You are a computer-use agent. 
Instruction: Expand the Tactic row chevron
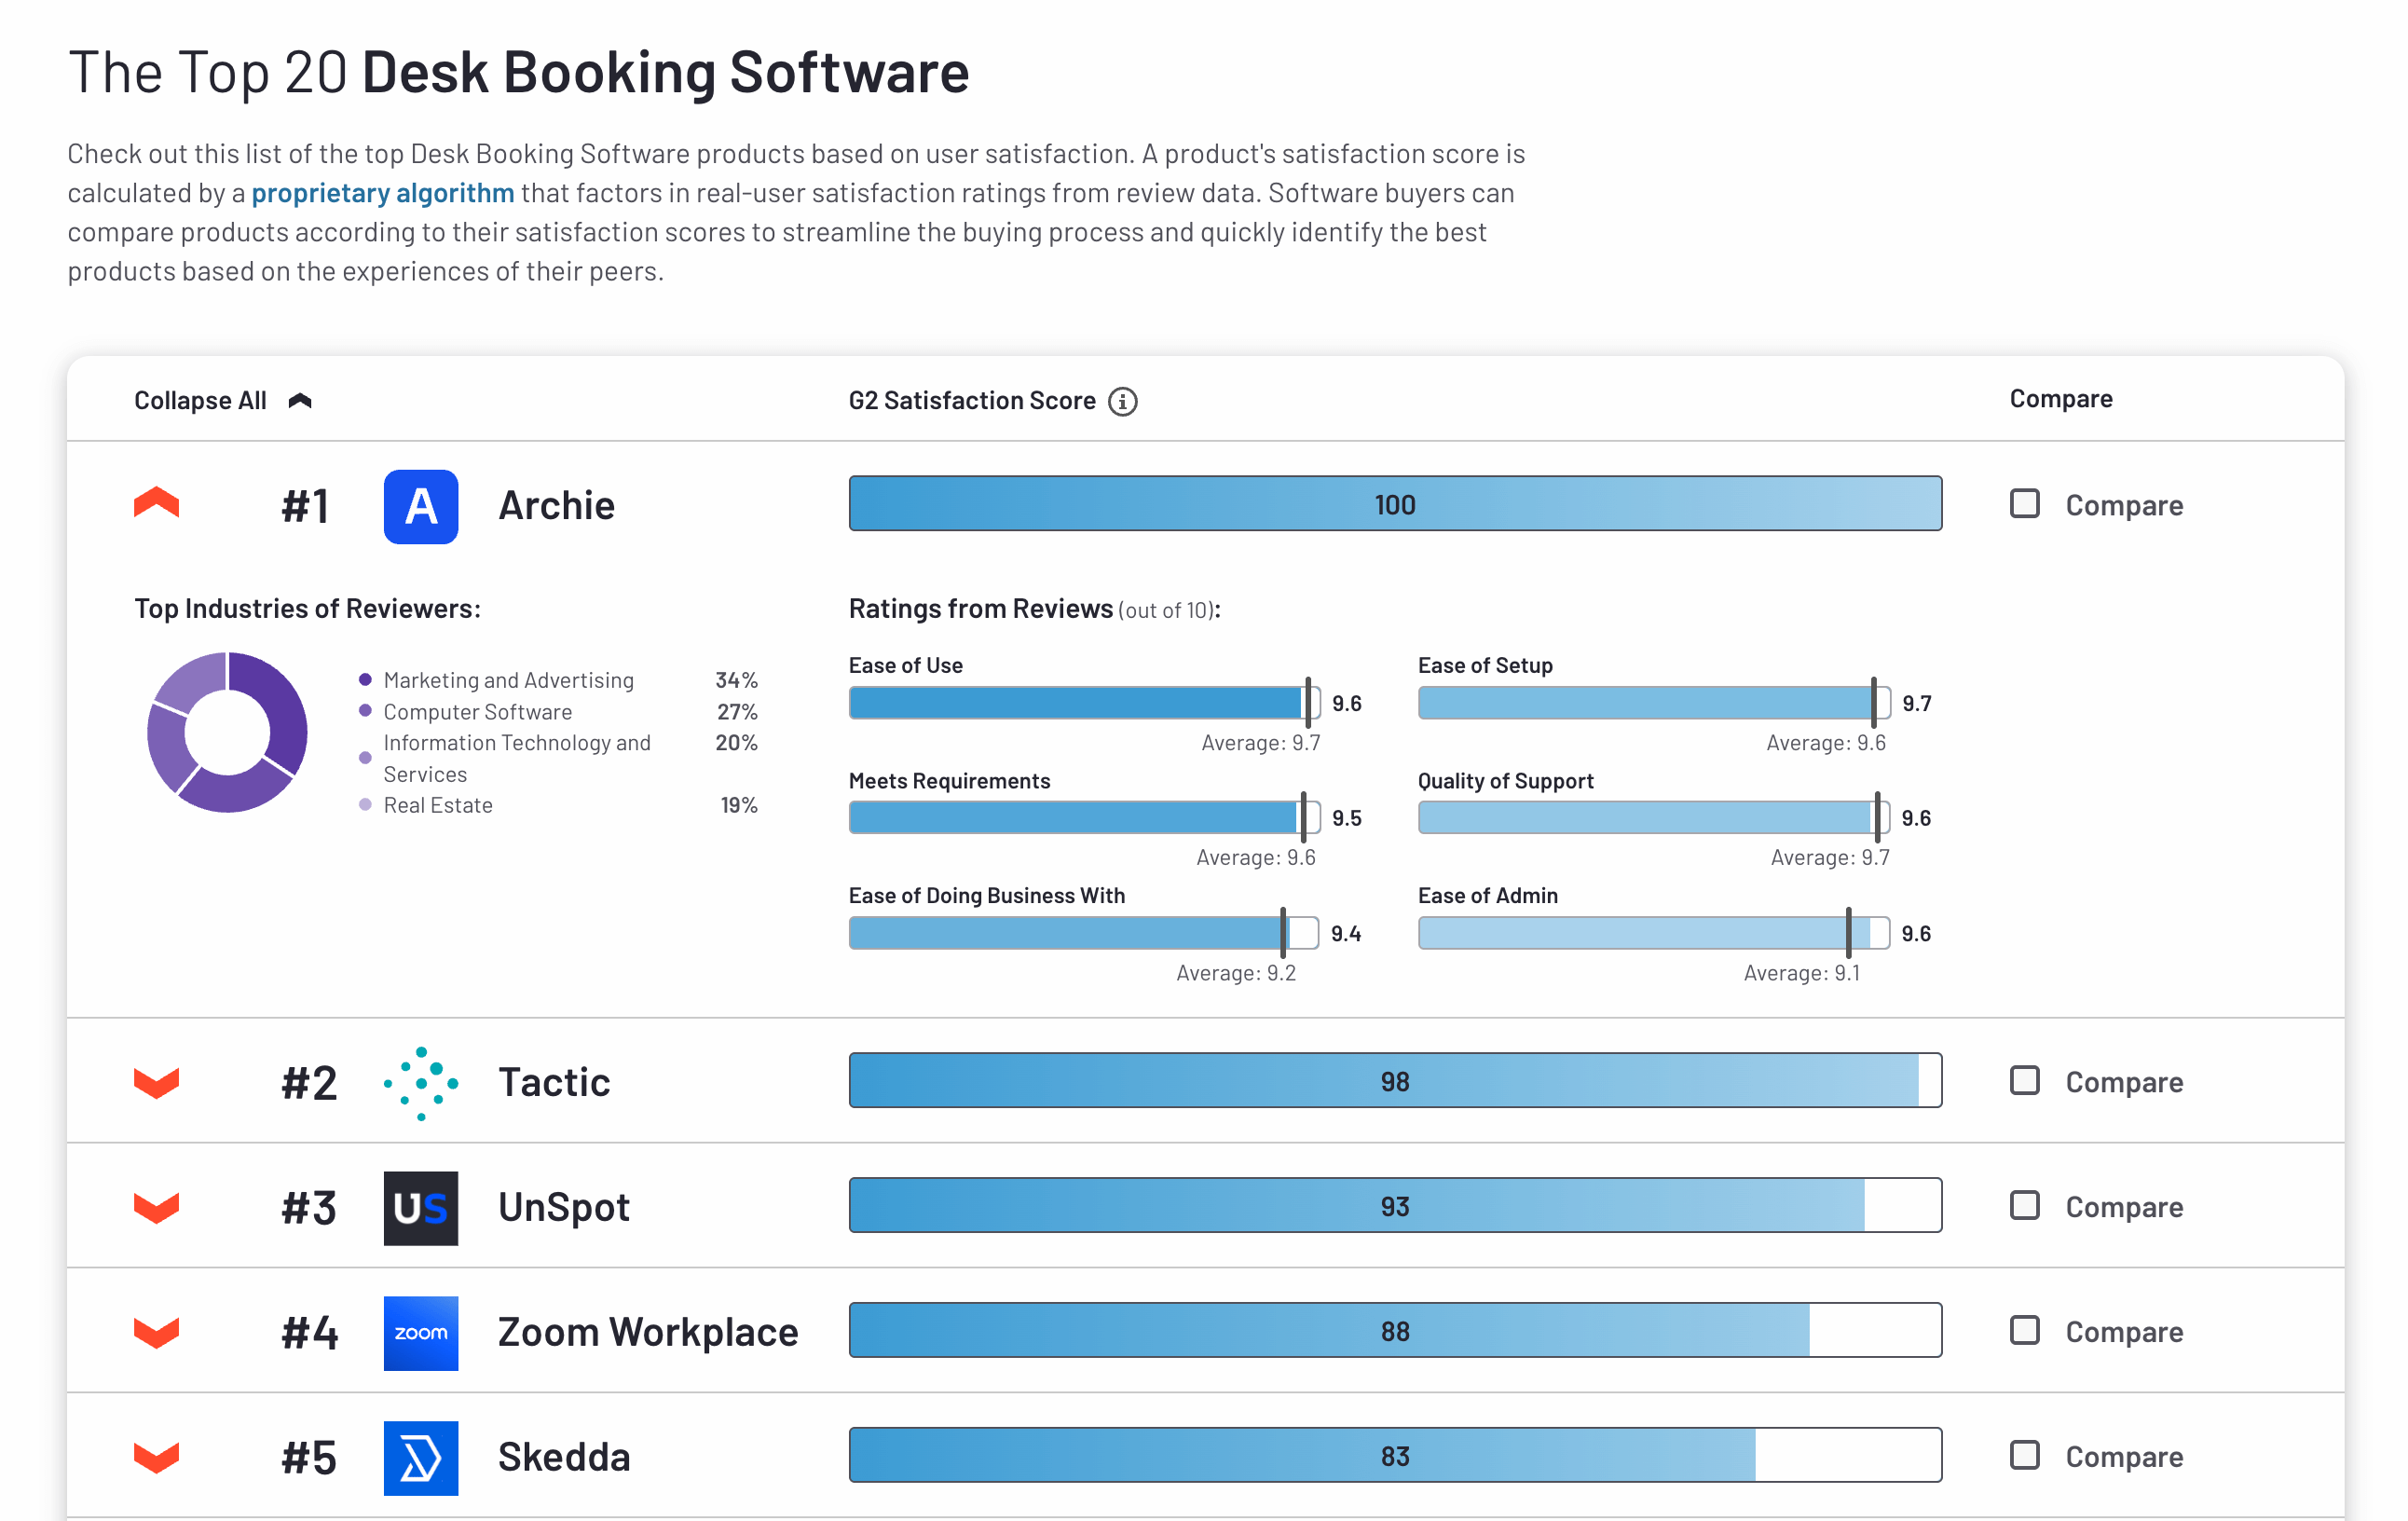tap(156, 1082)
